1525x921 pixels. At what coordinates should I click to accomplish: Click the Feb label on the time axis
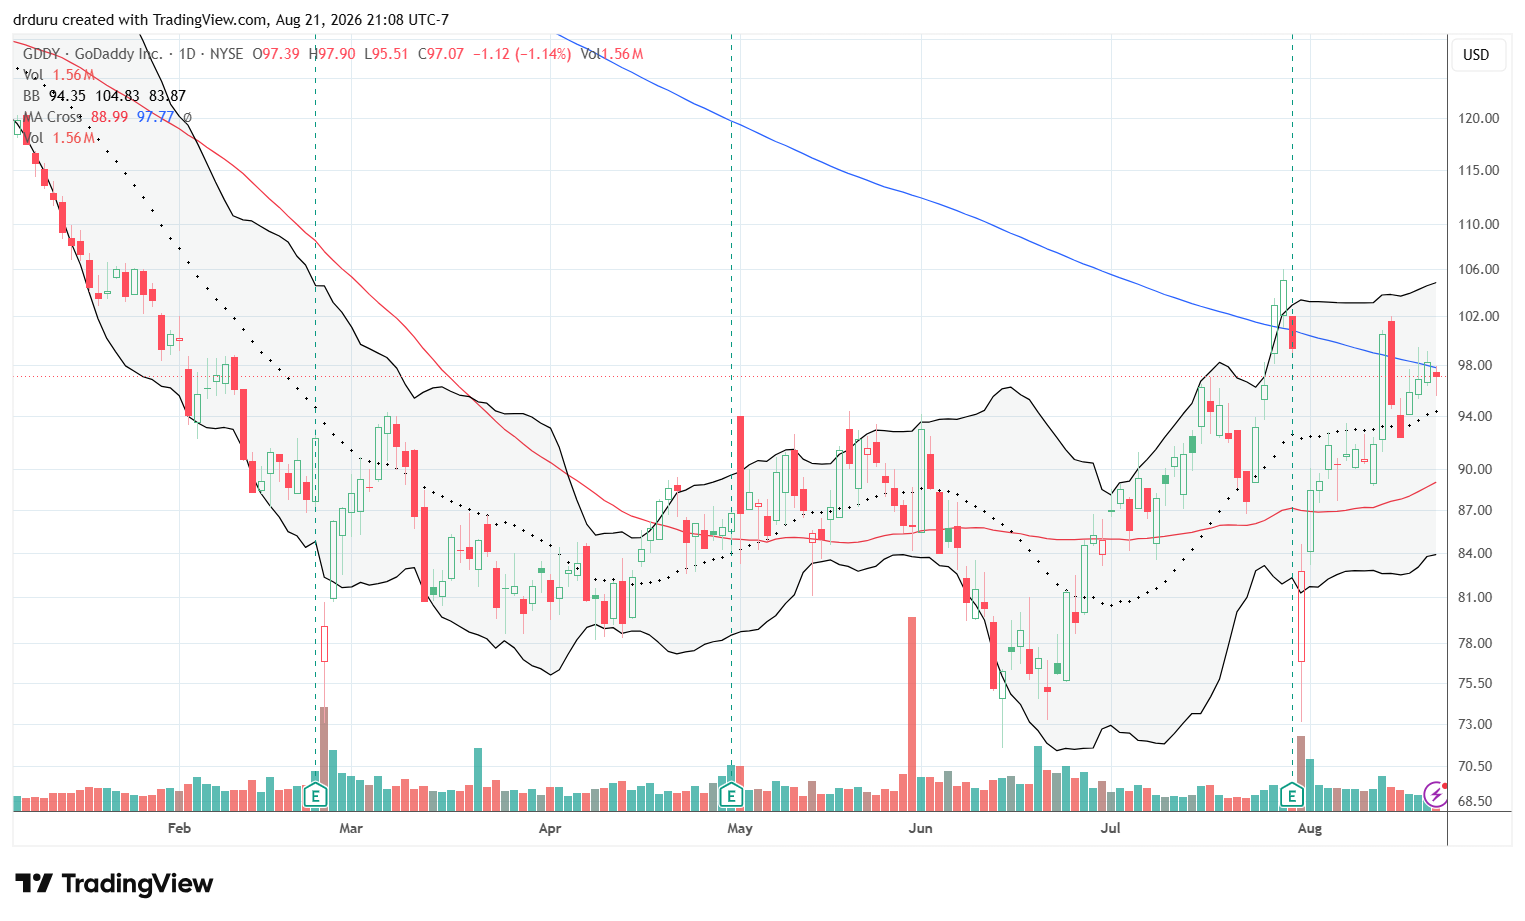click(179, 828)
